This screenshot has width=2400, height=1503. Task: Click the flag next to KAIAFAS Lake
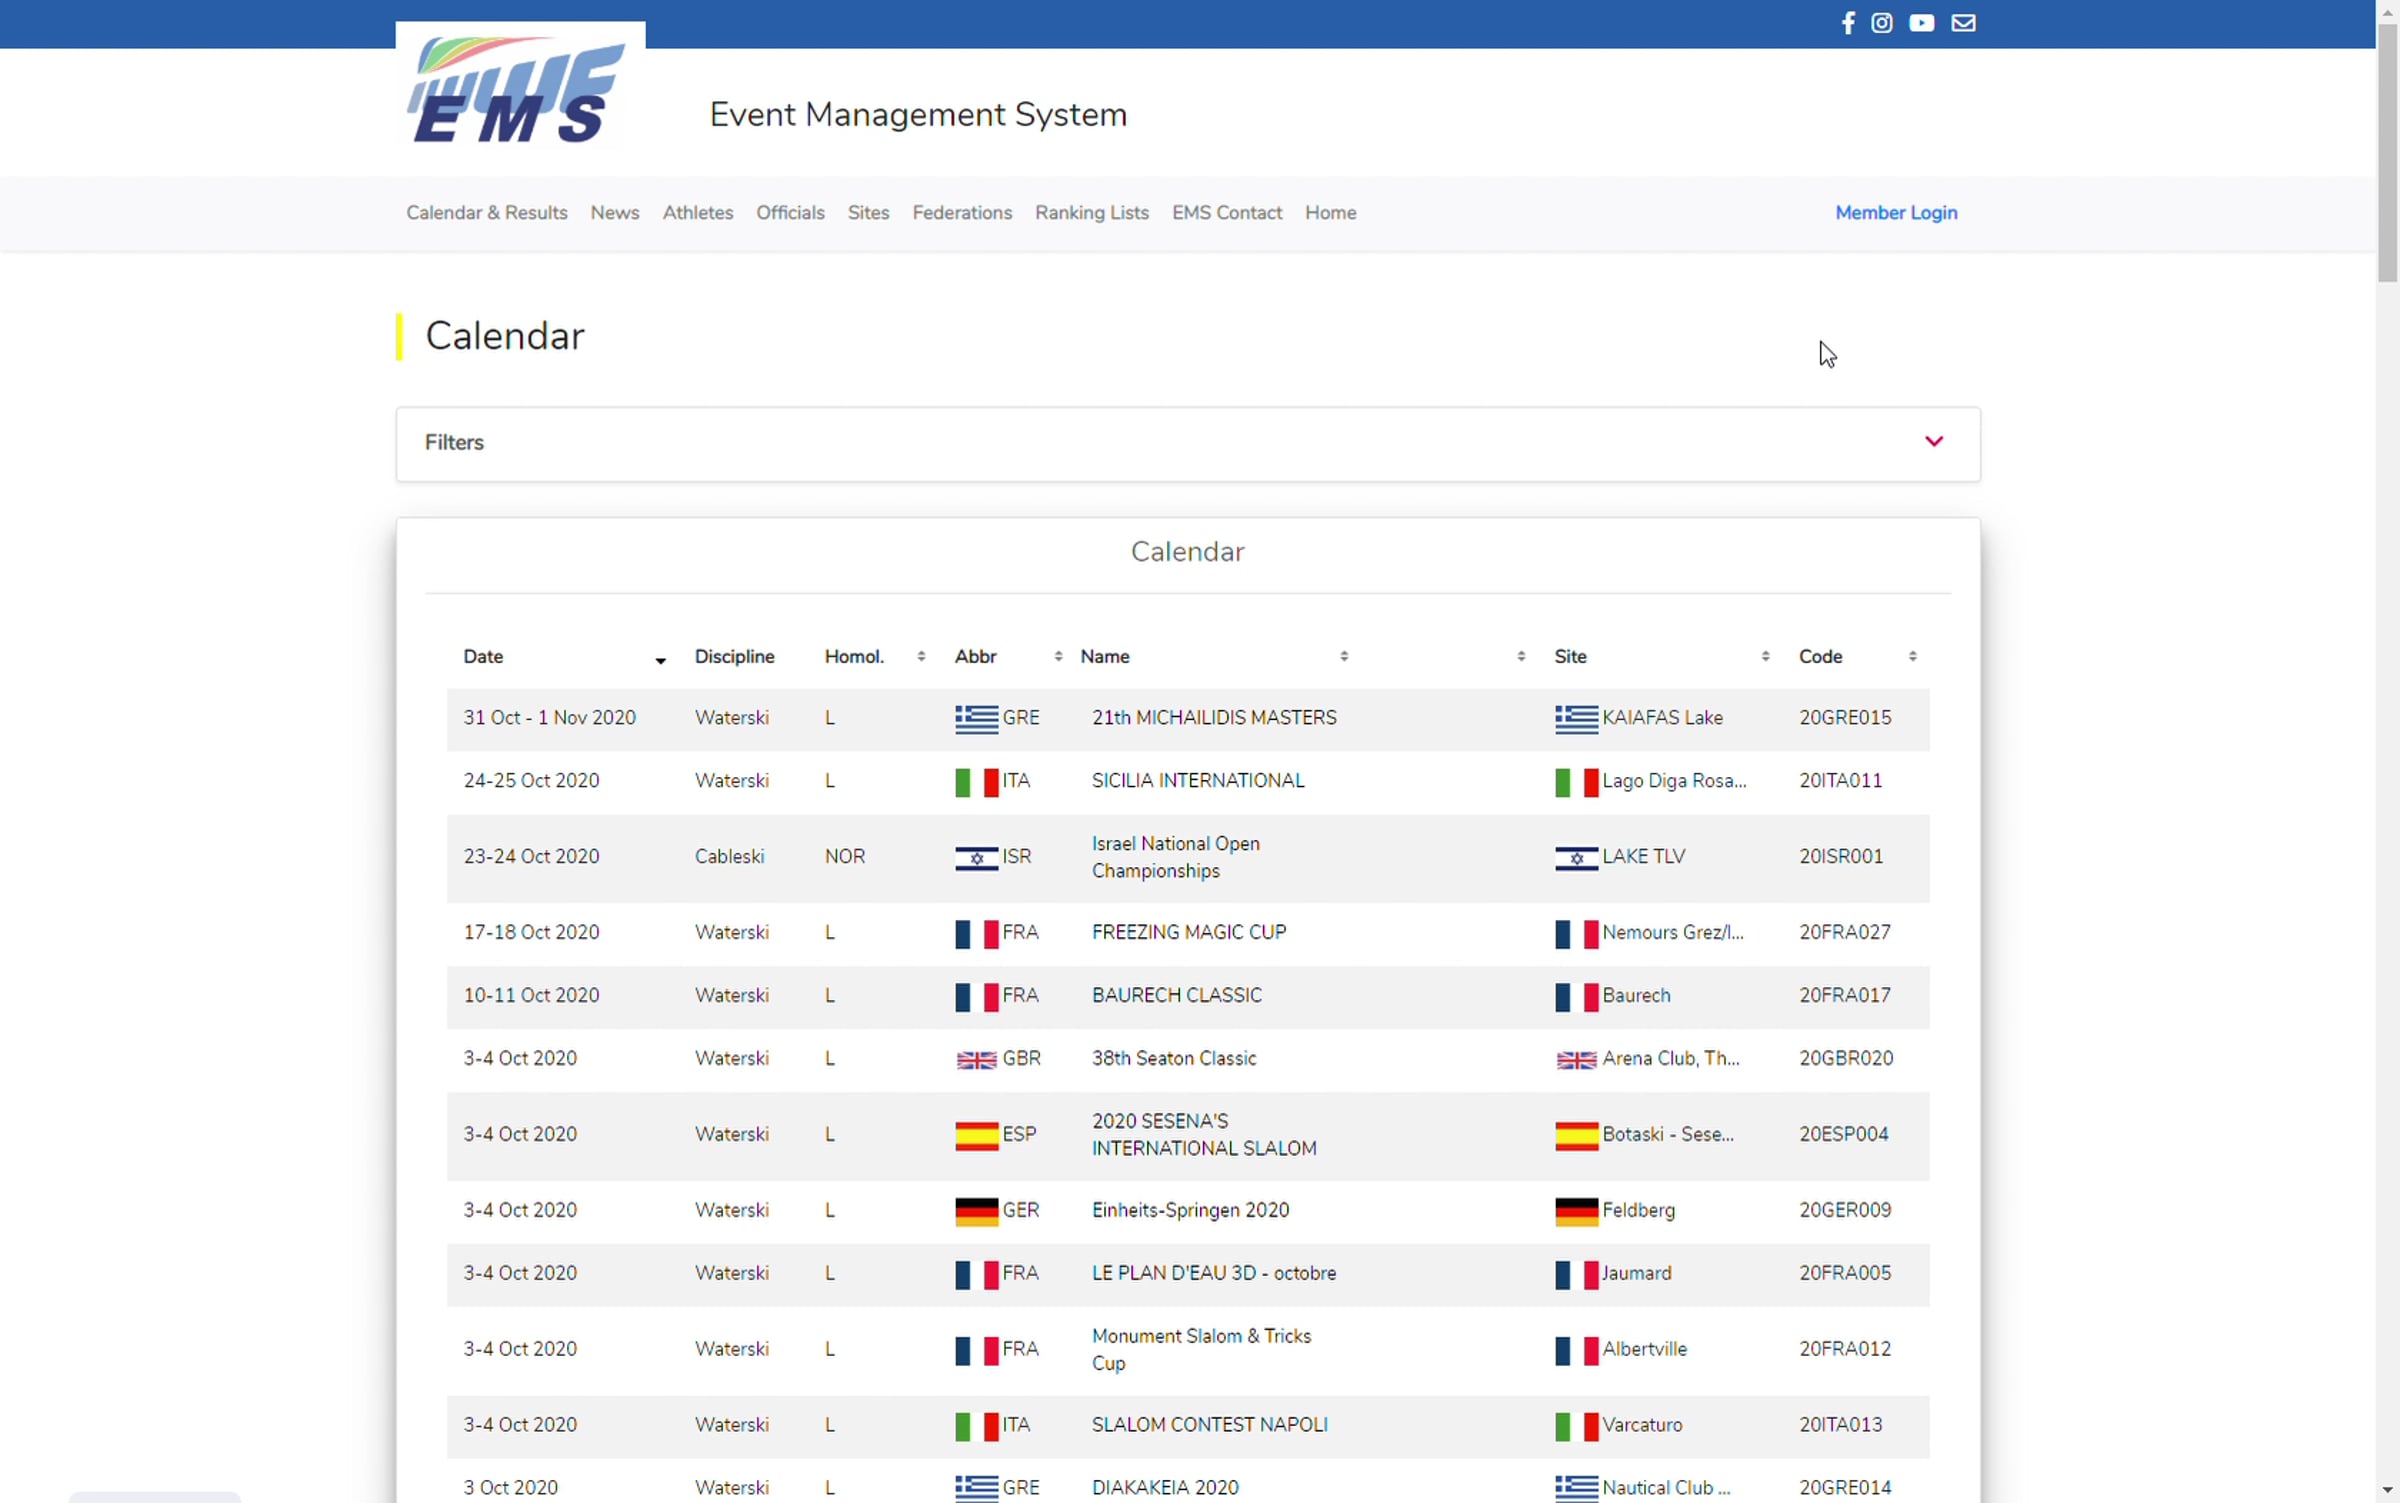[1575, 718]
